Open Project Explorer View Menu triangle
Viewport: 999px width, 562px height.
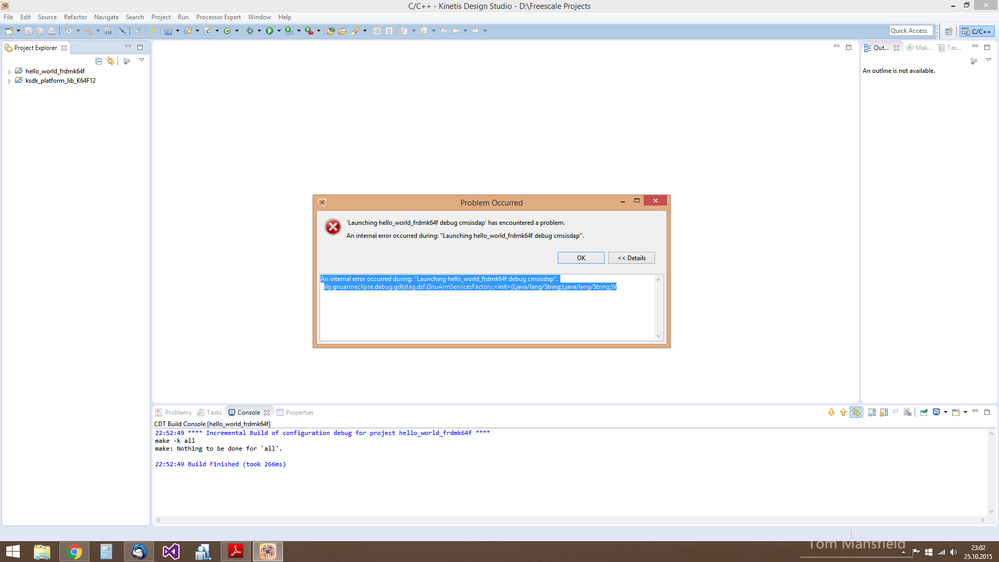[x=141, y=61]
